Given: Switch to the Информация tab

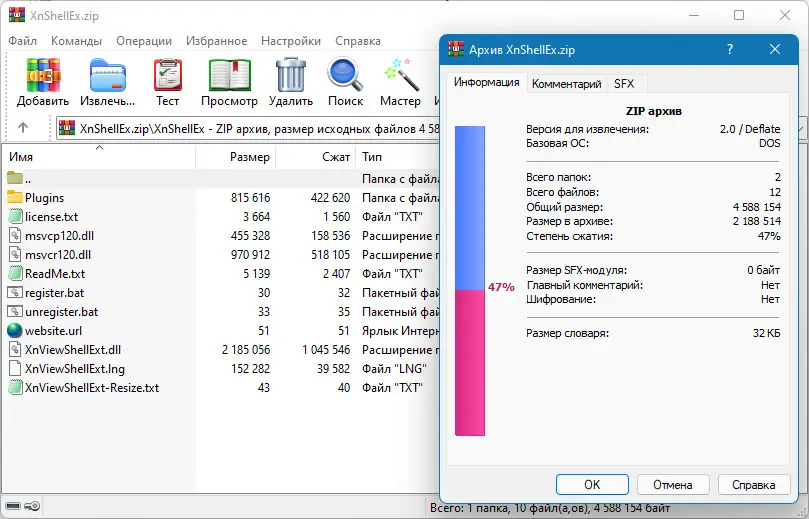Looking at the screenshot, I should coord(487,83).
